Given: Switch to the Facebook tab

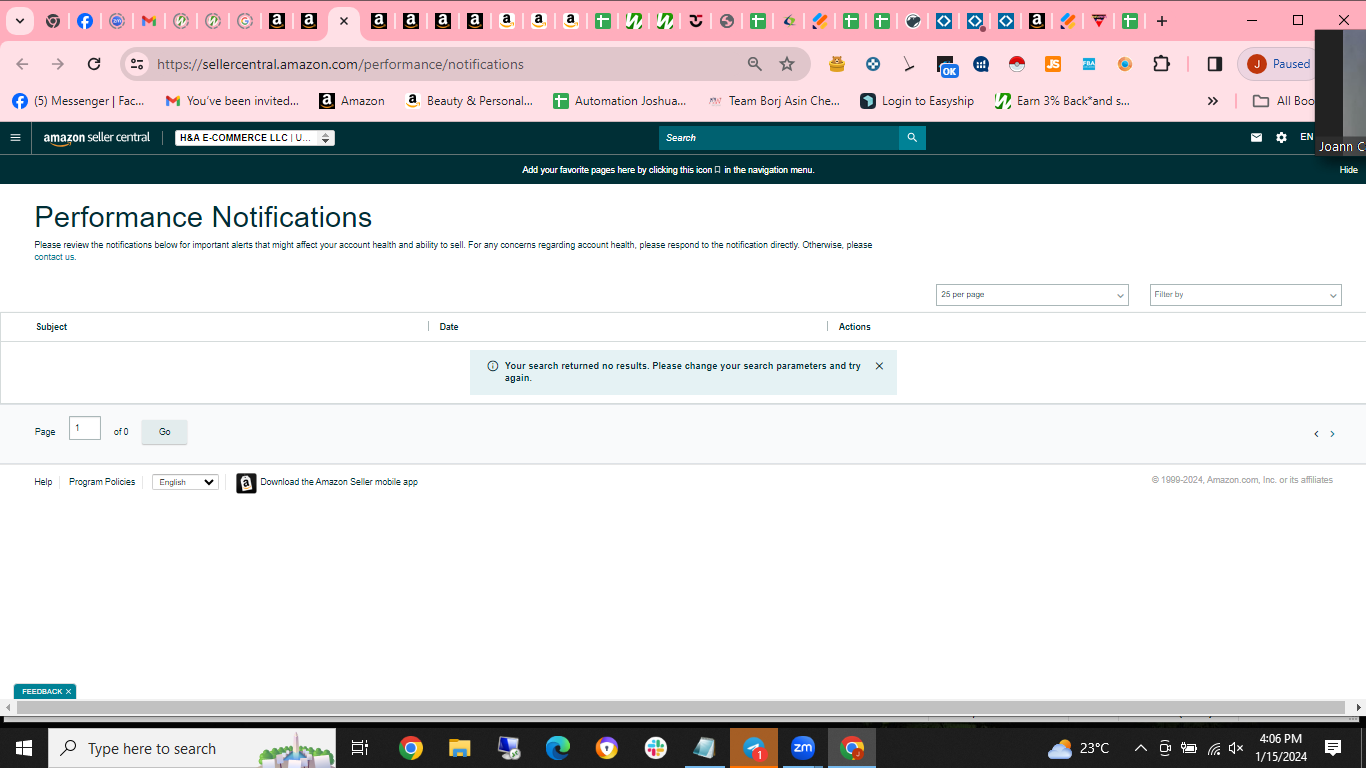Looking at the screenshot, I should 85,21.
